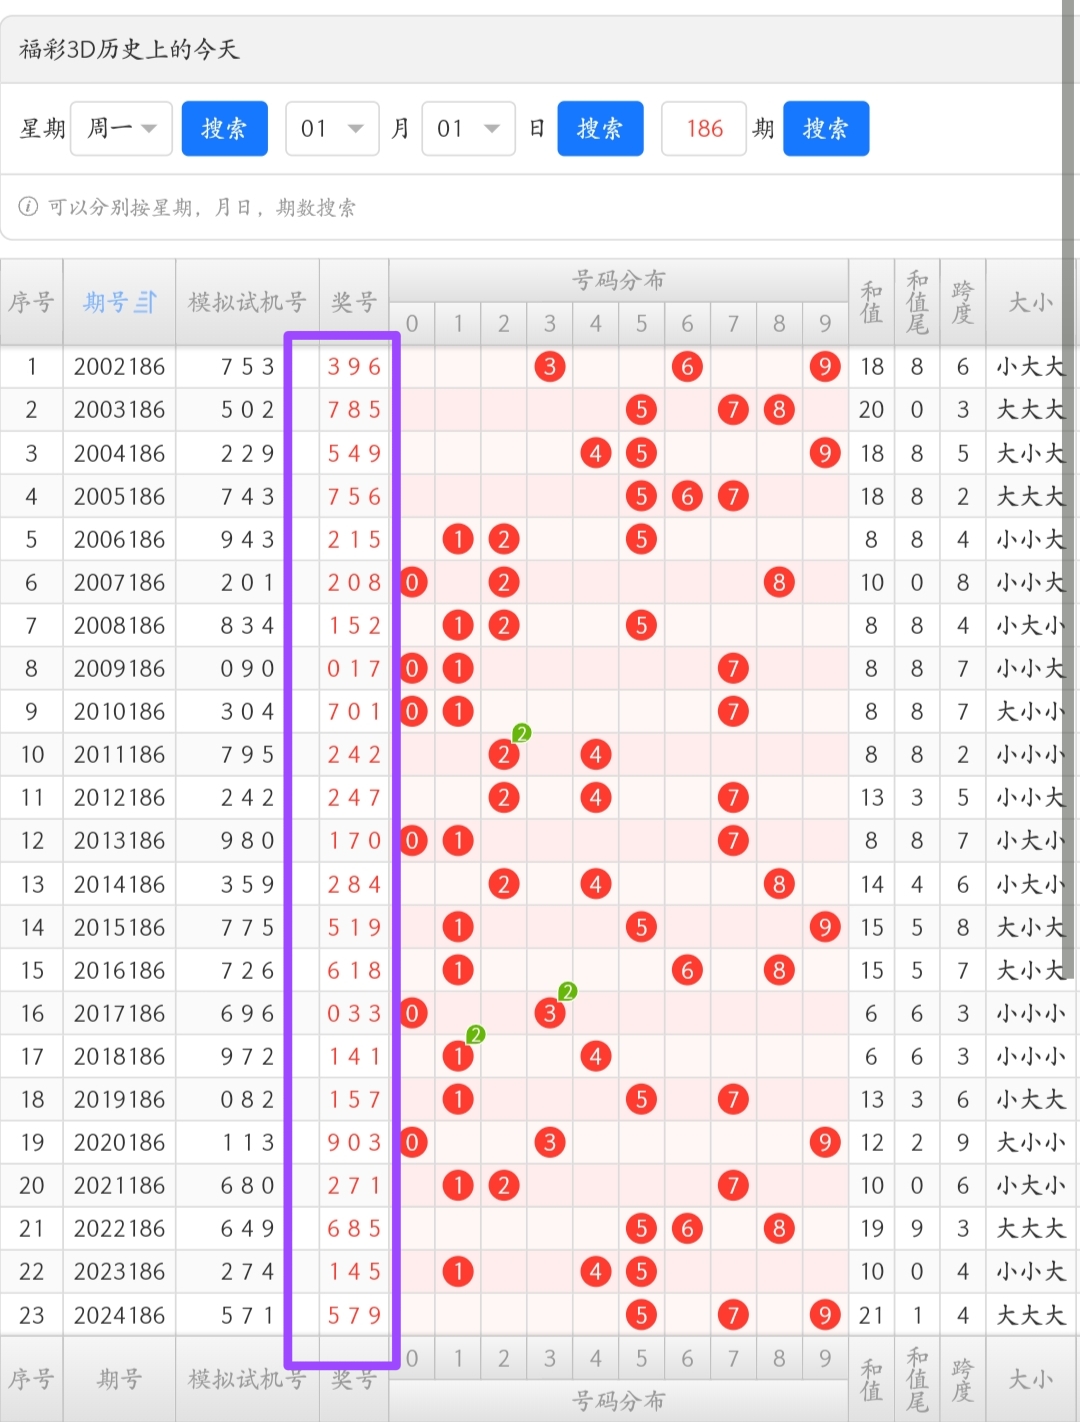The image size is (1080, 1422).
Task: Select issue number 2019186
Action: point(119,1100)
